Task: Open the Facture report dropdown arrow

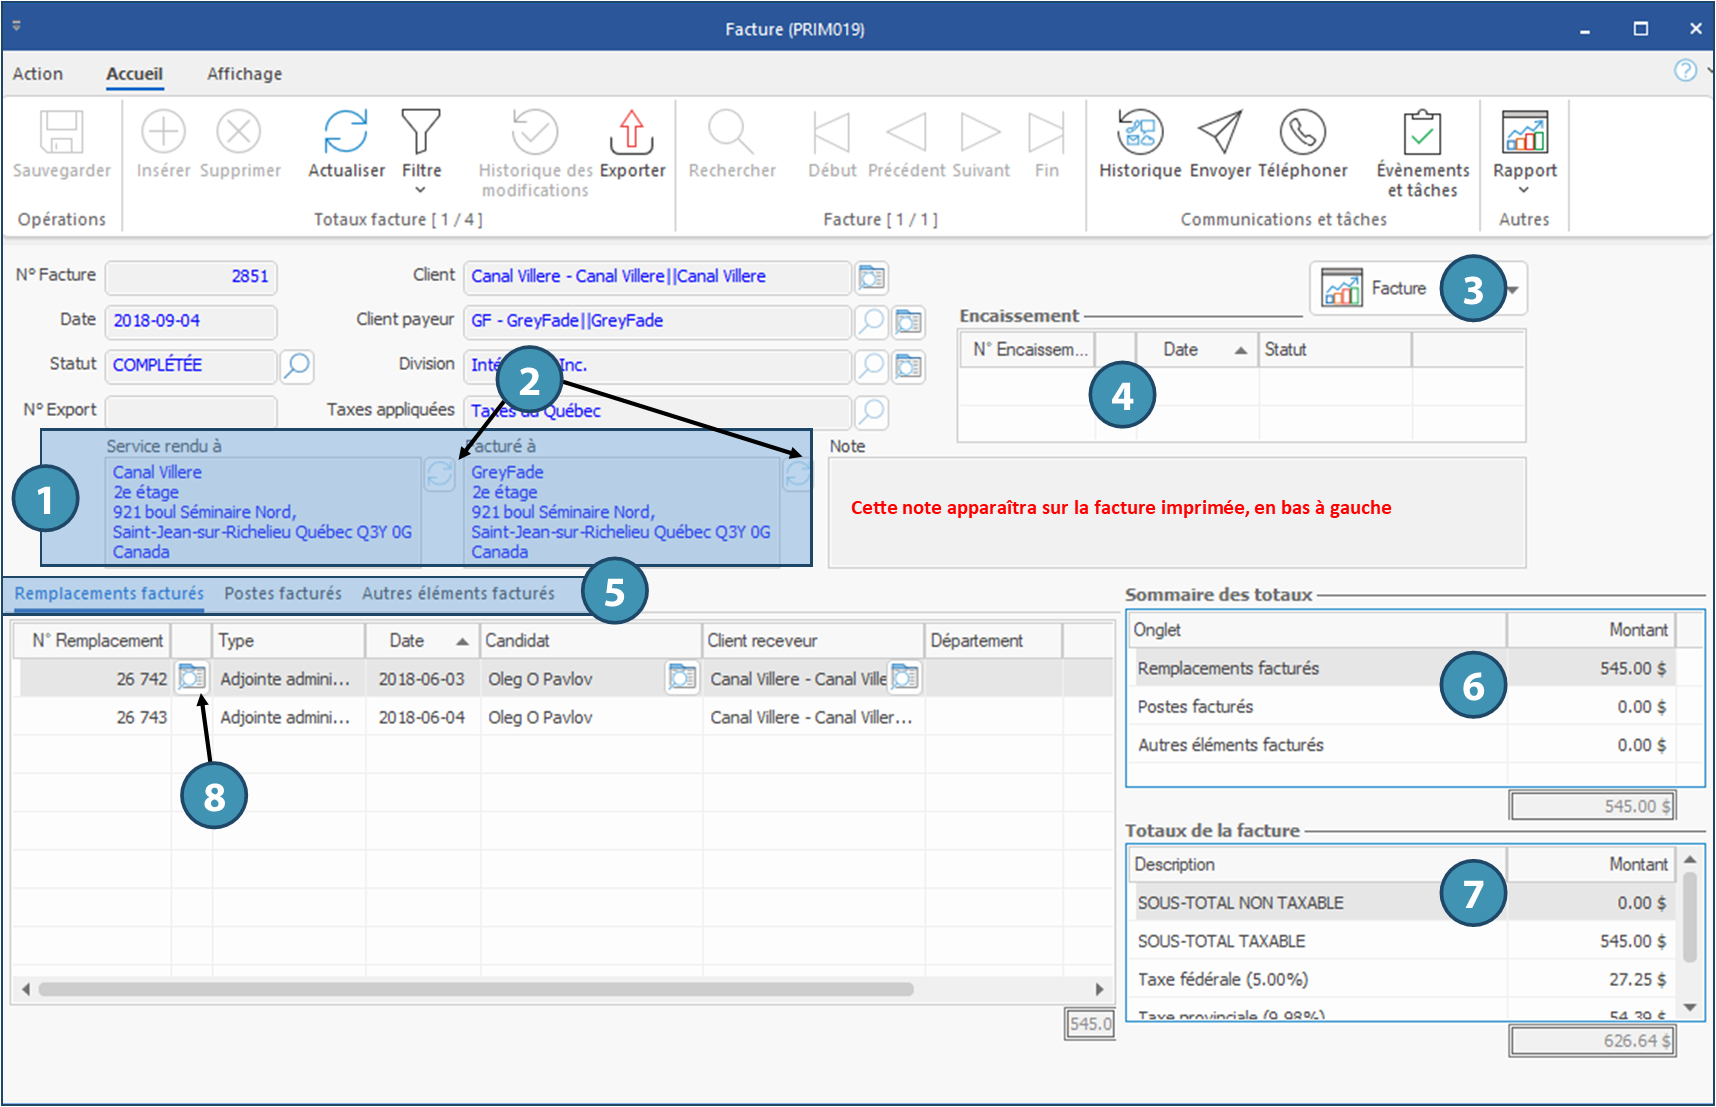Action: (x=1513, y=290)
